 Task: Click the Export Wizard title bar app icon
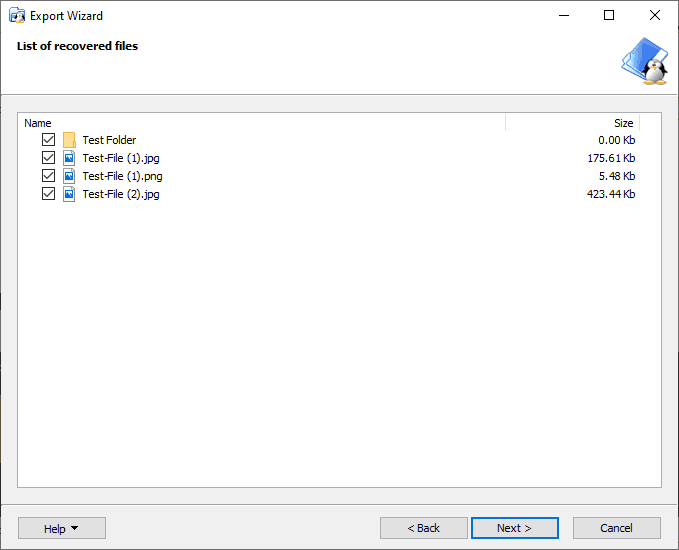[x=17, y=16]
